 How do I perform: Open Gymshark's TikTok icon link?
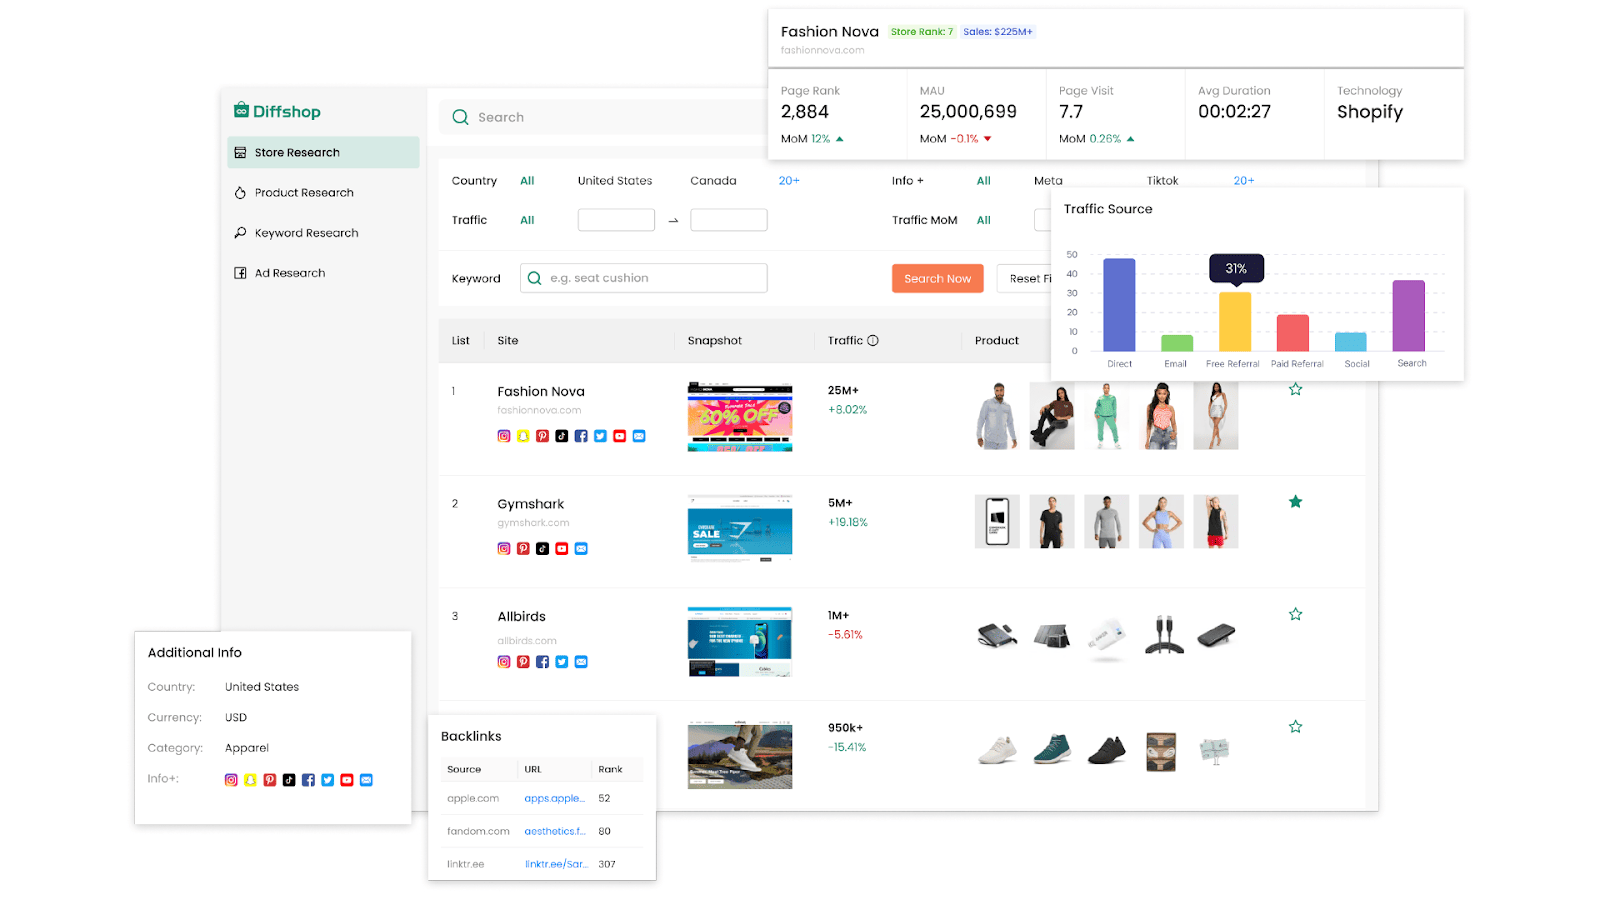tap(542, 549)
